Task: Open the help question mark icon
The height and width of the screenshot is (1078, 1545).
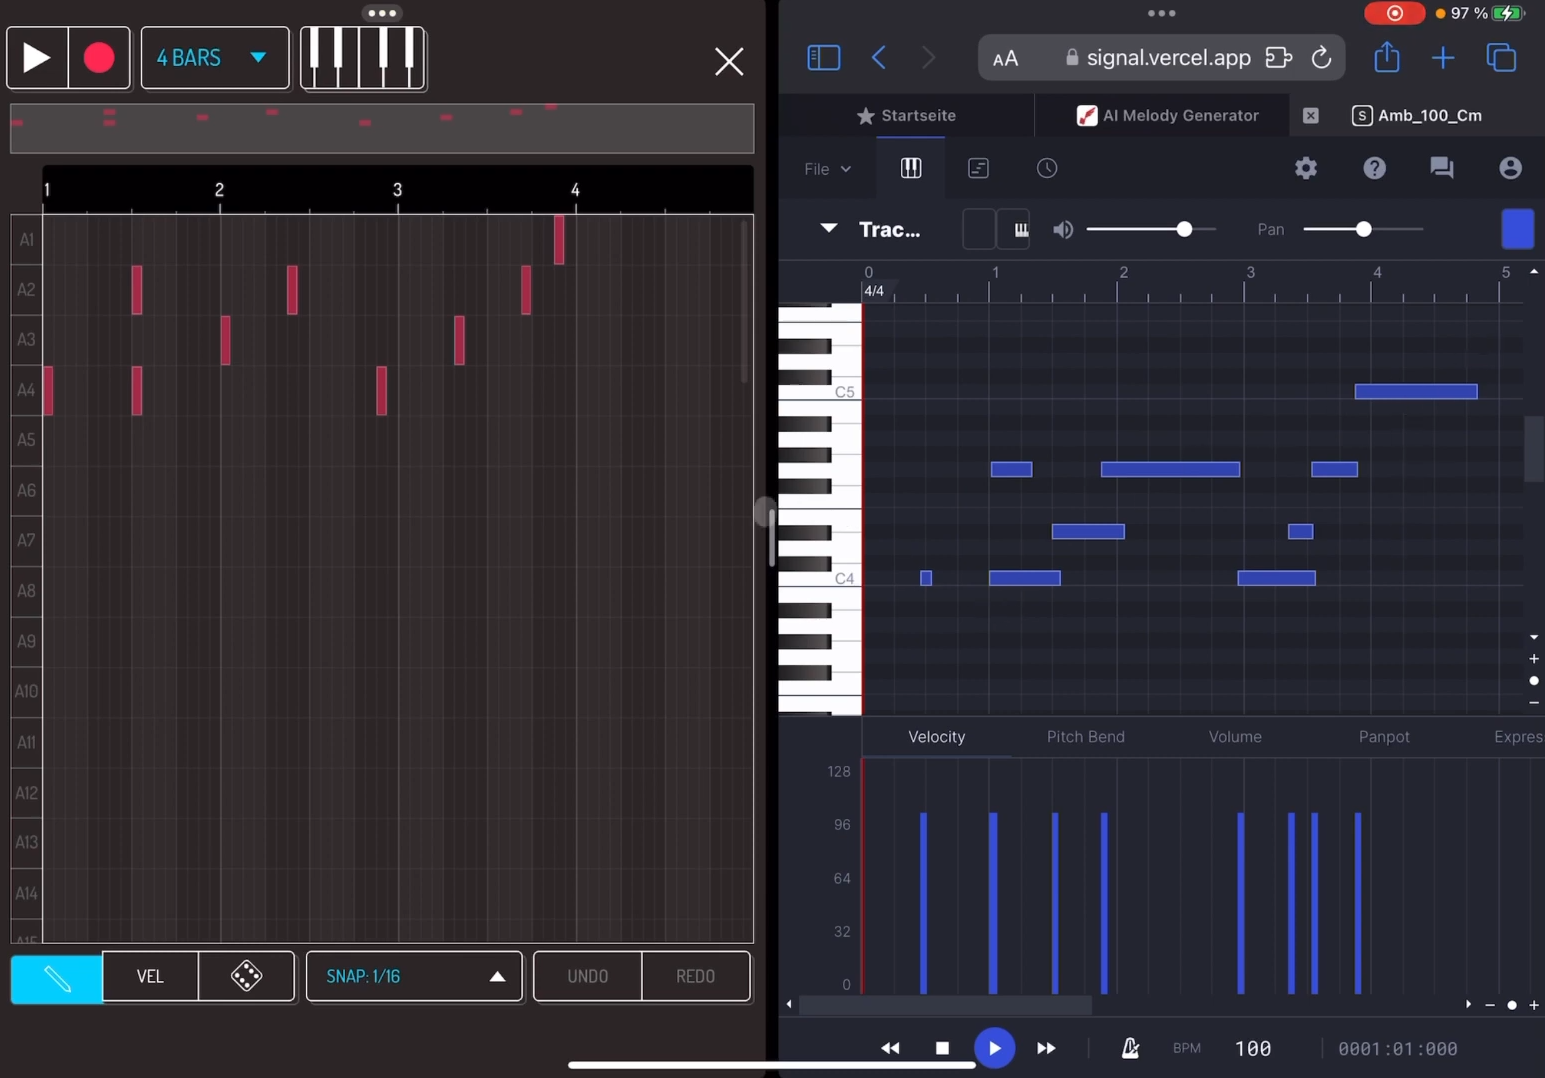Action: (x=1374, y=168)
